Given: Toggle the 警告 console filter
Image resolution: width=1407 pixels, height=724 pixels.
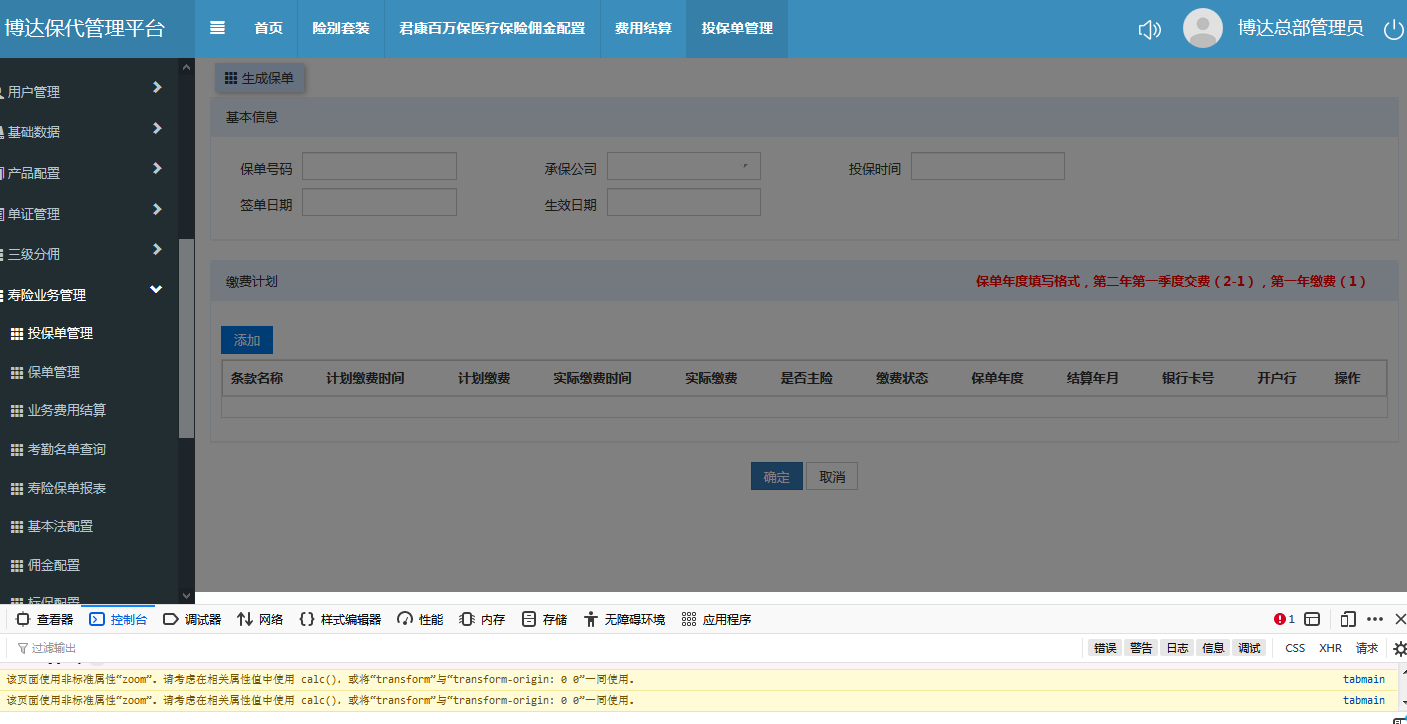Looking at the screenshot, I should (1141, 648).
